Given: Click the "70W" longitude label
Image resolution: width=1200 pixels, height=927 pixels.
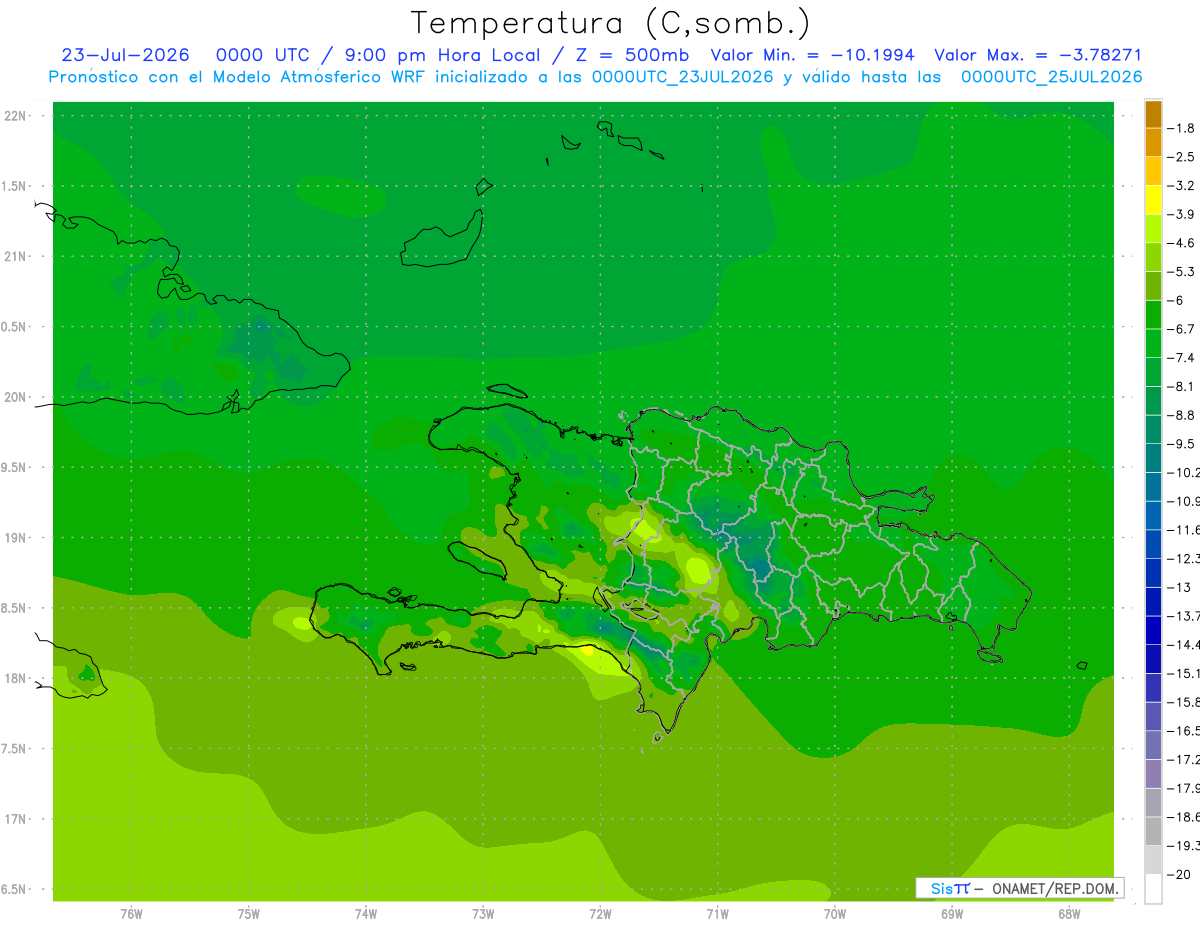Looking at the screenshot, I should coord(834,914).
